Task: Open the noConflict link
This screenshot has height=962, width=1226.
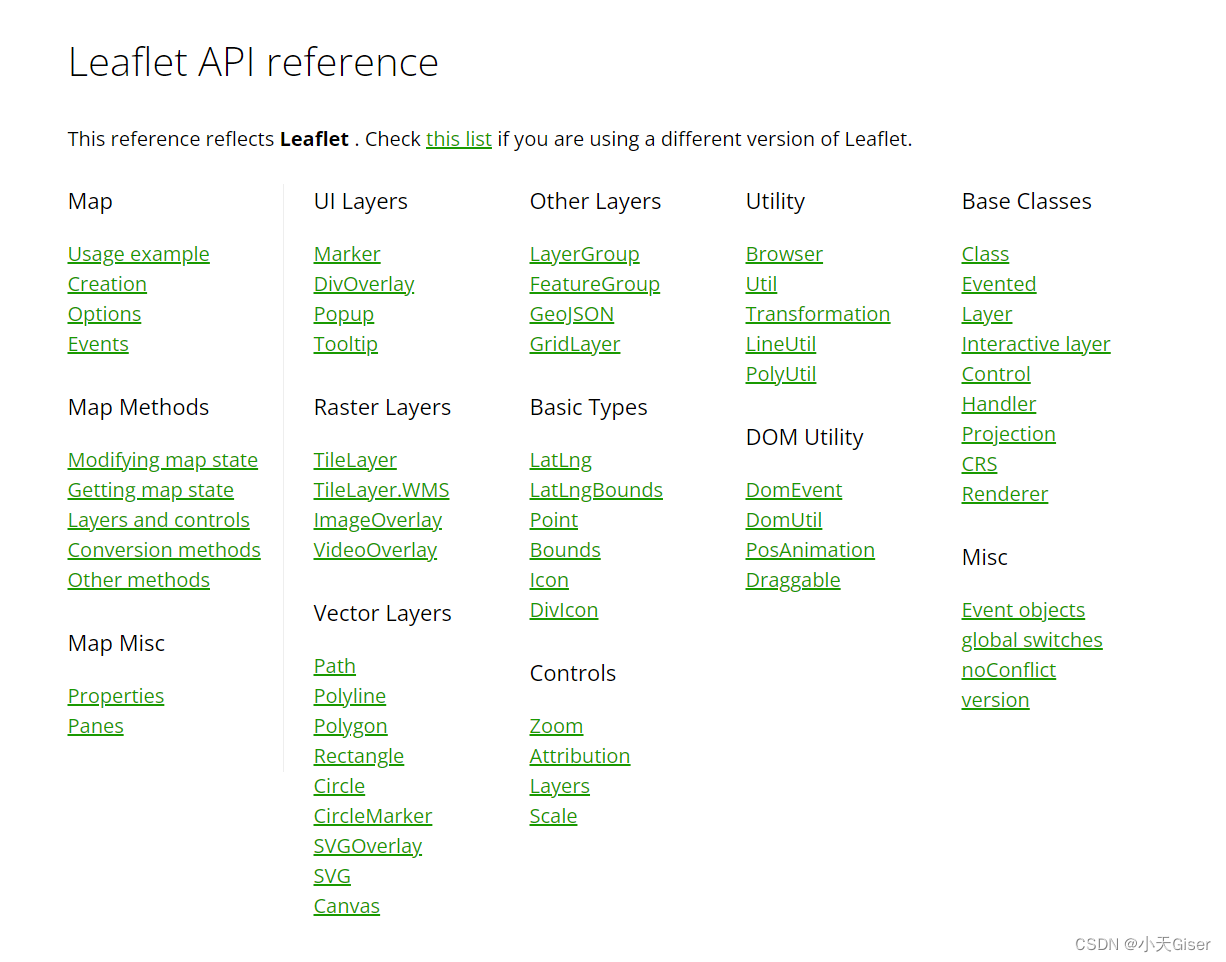Action: click(x=1008, y=670)
